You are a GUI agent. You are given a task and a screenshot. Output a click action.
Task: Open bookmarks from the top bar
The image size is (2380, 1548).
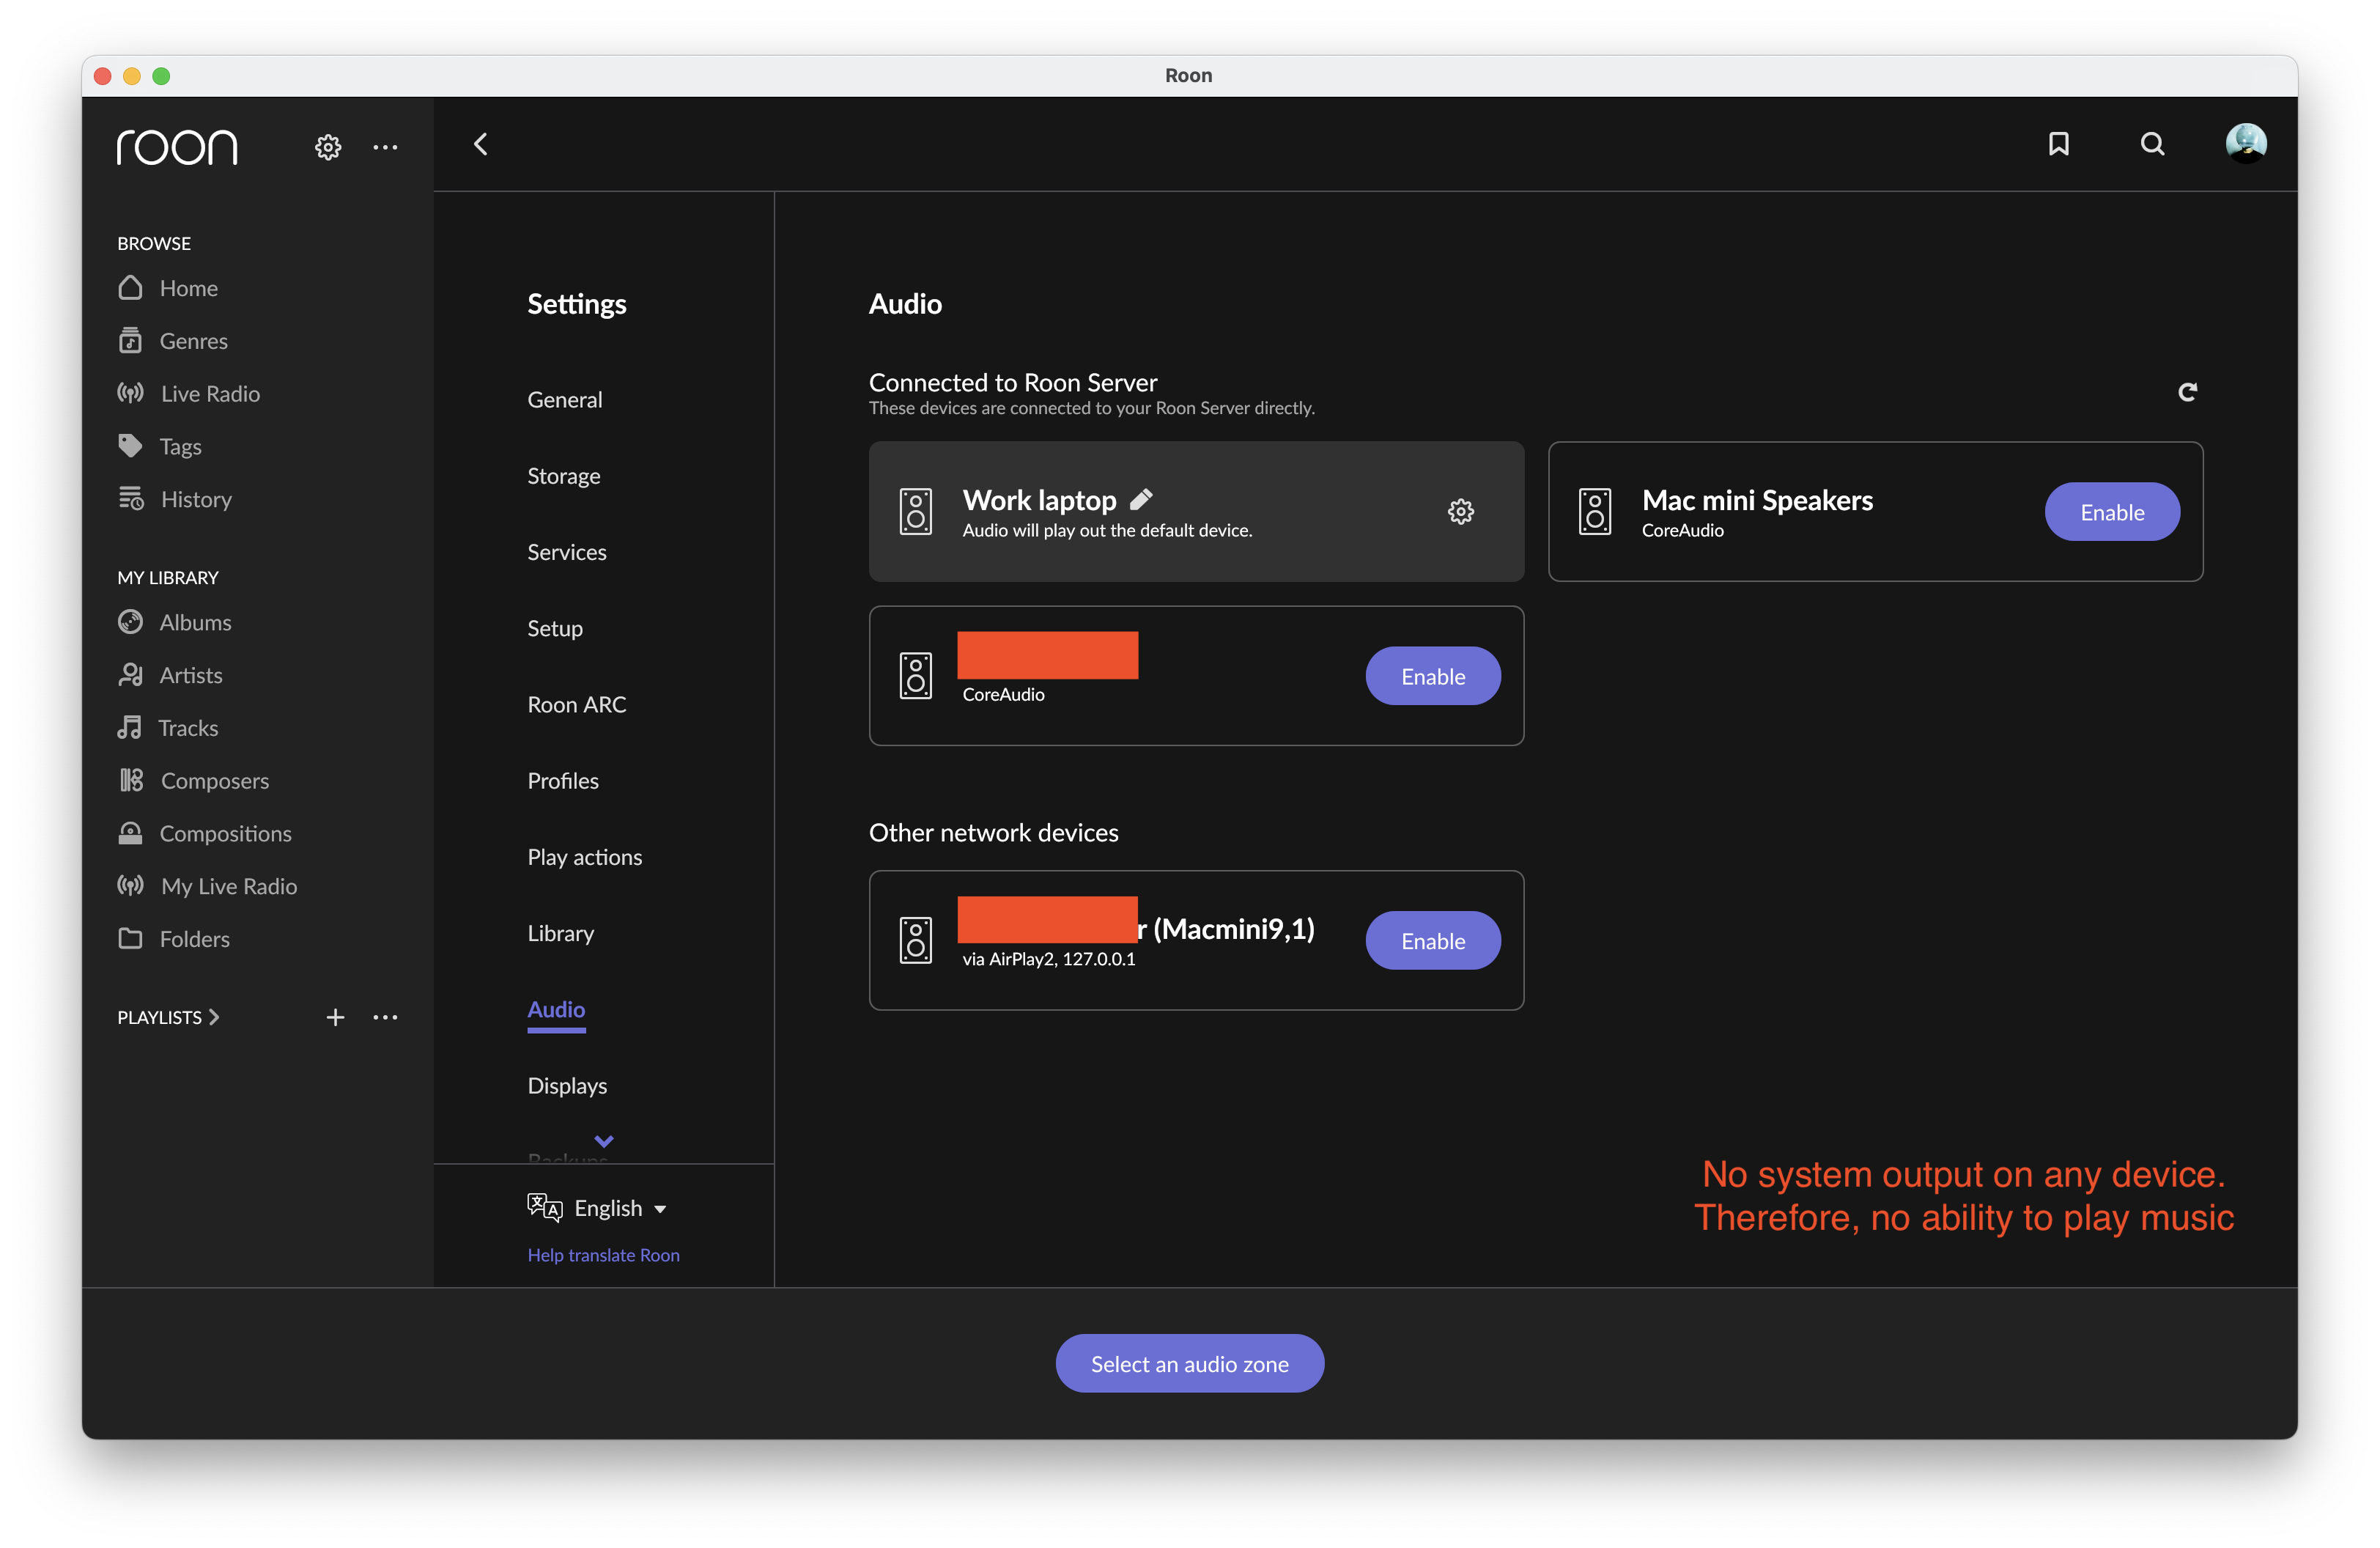click(2058, 144)
